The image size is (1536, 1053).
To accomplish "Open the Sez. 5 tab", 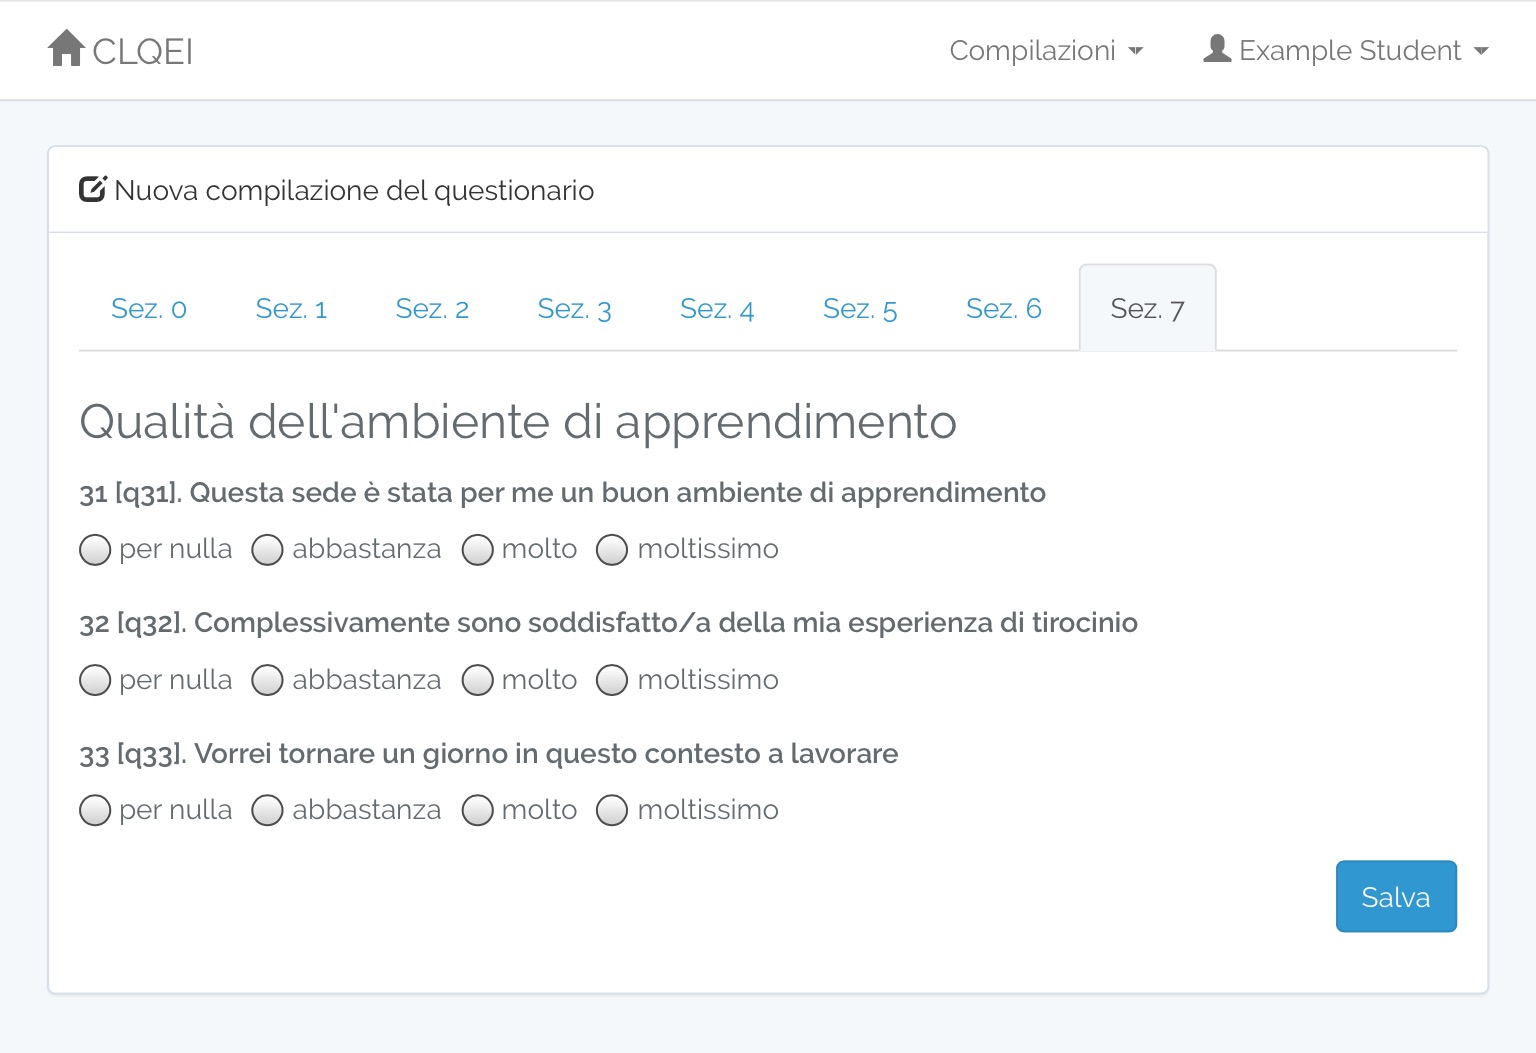I will (860, 308).
